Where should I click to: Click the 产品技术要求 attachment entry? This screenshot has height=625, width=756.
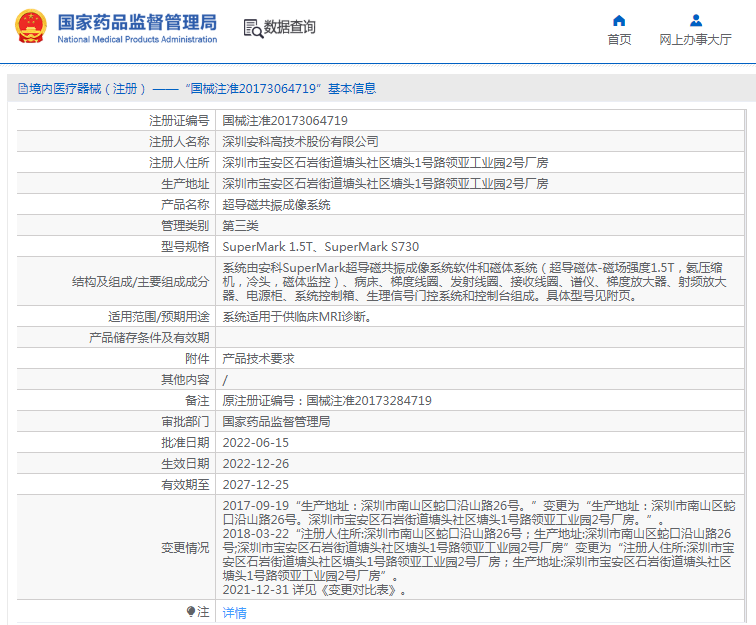tap(258, 358)
